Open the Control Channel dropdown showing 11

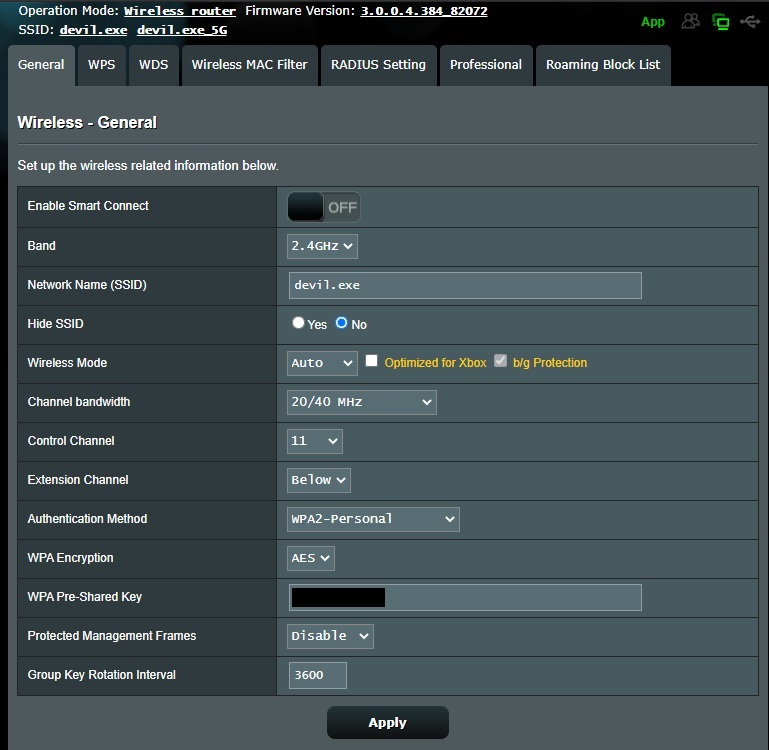pyautogui.click(x=315, y=441)
